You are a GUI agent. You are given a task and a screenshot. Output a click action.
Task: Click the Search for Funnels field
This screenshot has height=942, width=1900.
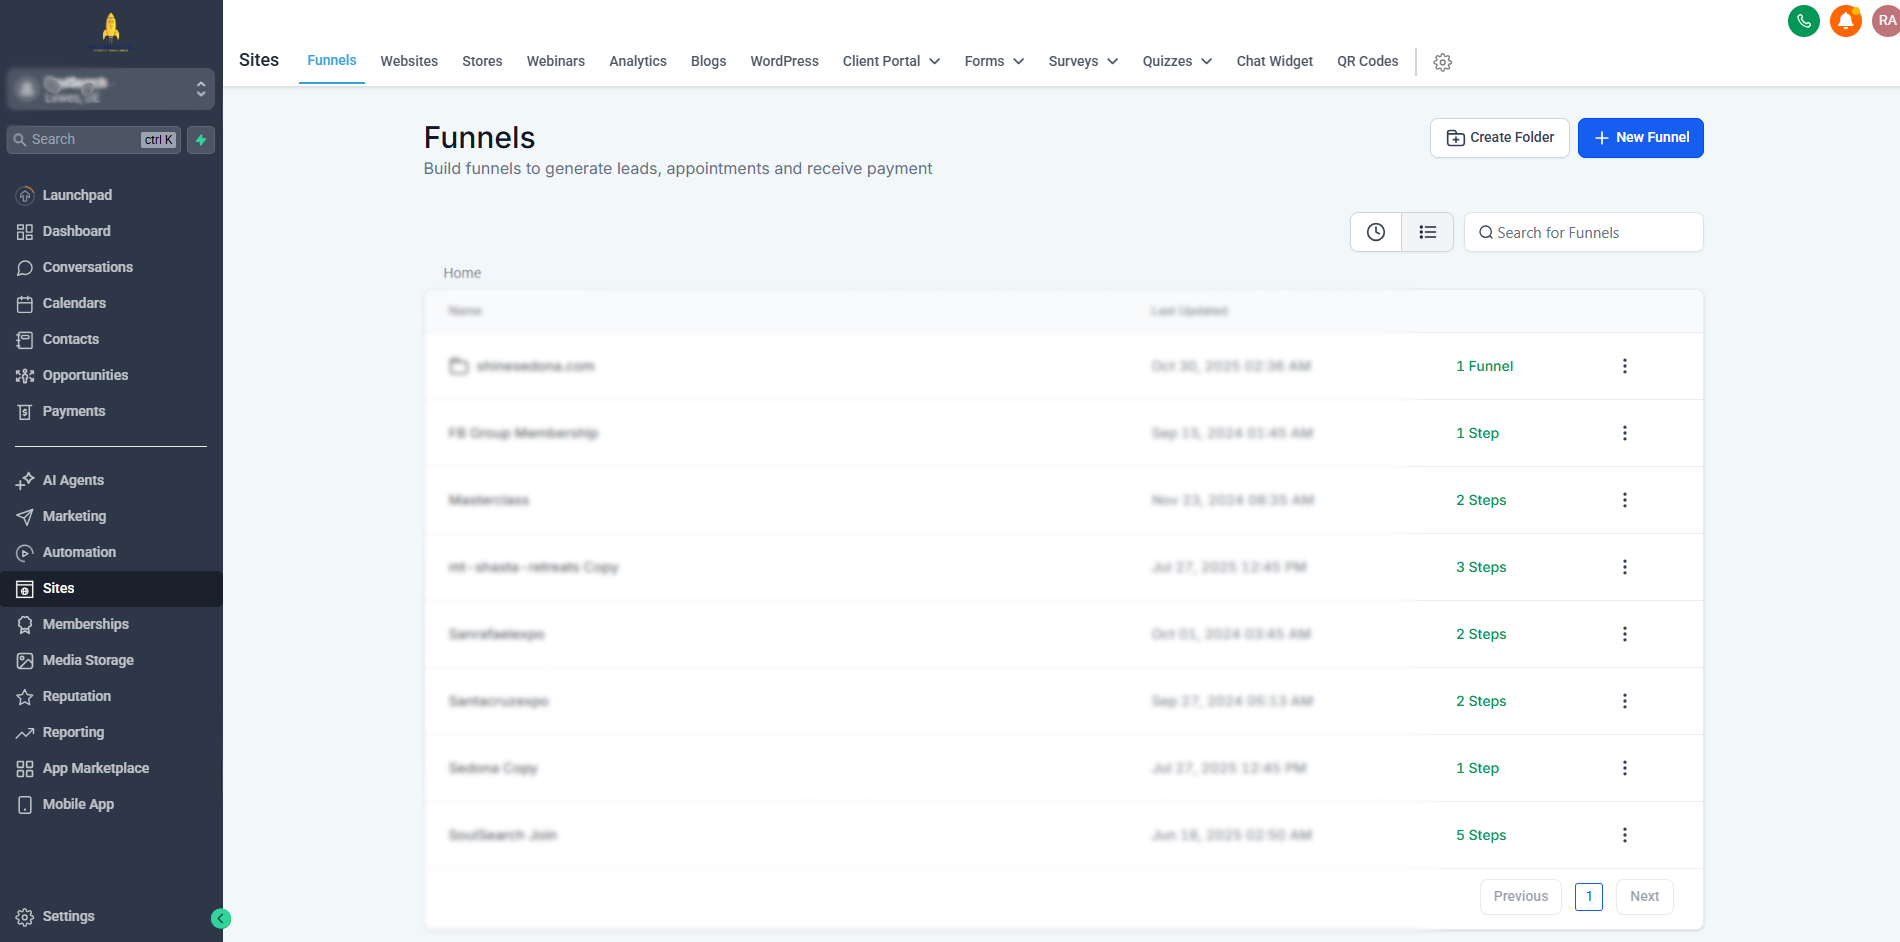[x=1590, y=233]
